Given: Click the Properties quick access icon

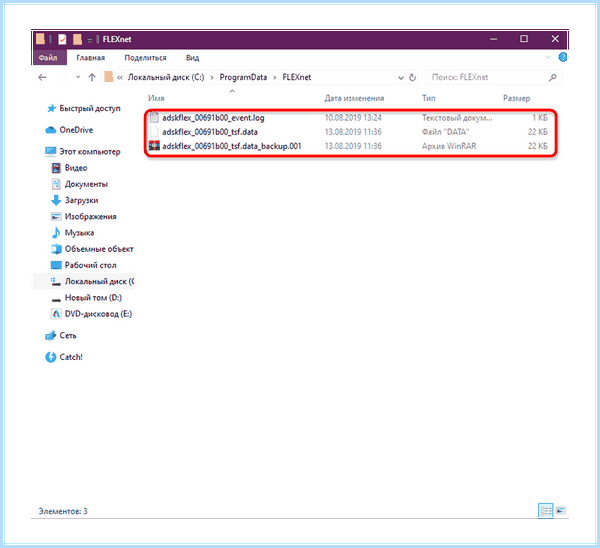Looking at the screenshot, I should click(62, 39).
